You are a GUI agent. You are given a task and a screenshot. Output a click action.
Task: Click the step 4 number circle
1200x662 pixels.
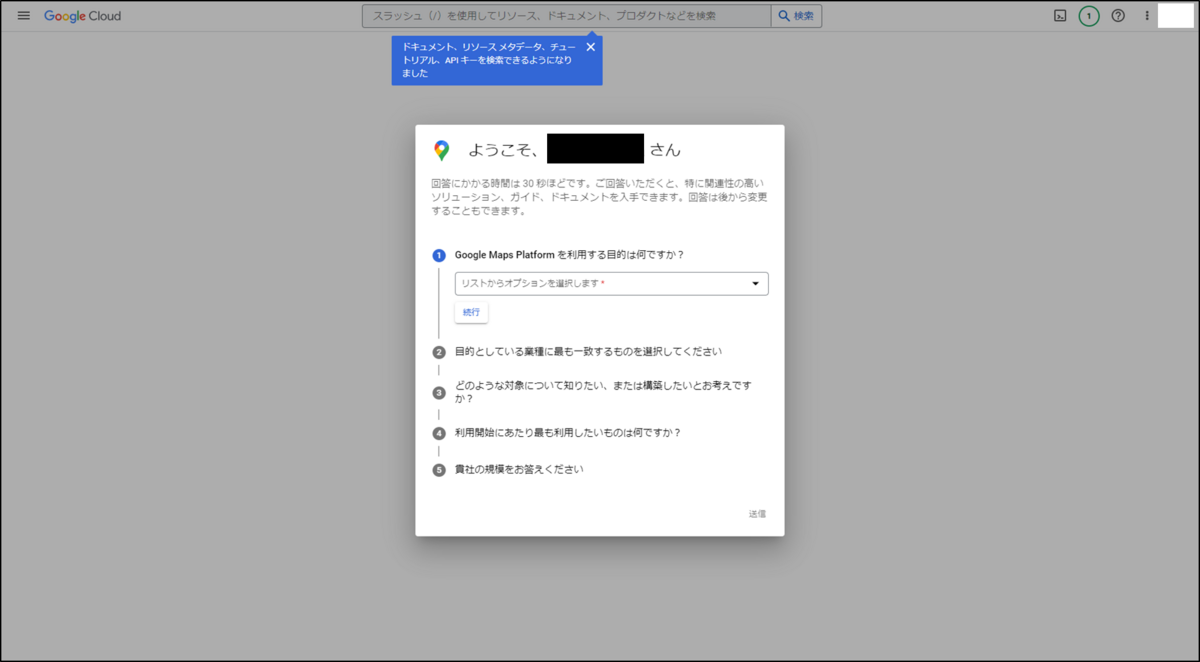(x=439, y=434)
